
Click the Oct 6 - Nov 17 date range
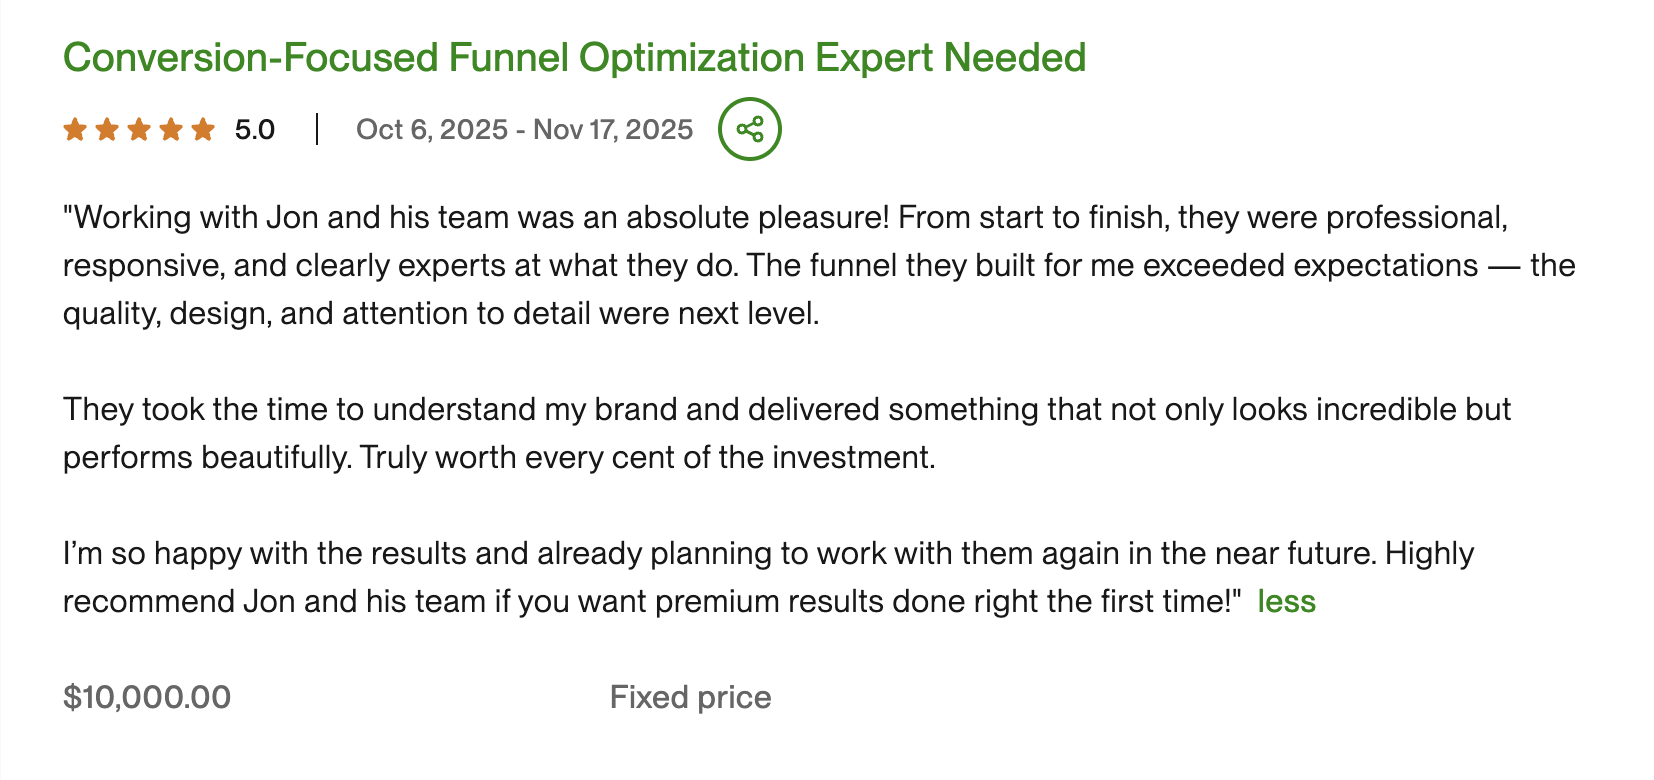pyautogui.click(x=525, y=128)
